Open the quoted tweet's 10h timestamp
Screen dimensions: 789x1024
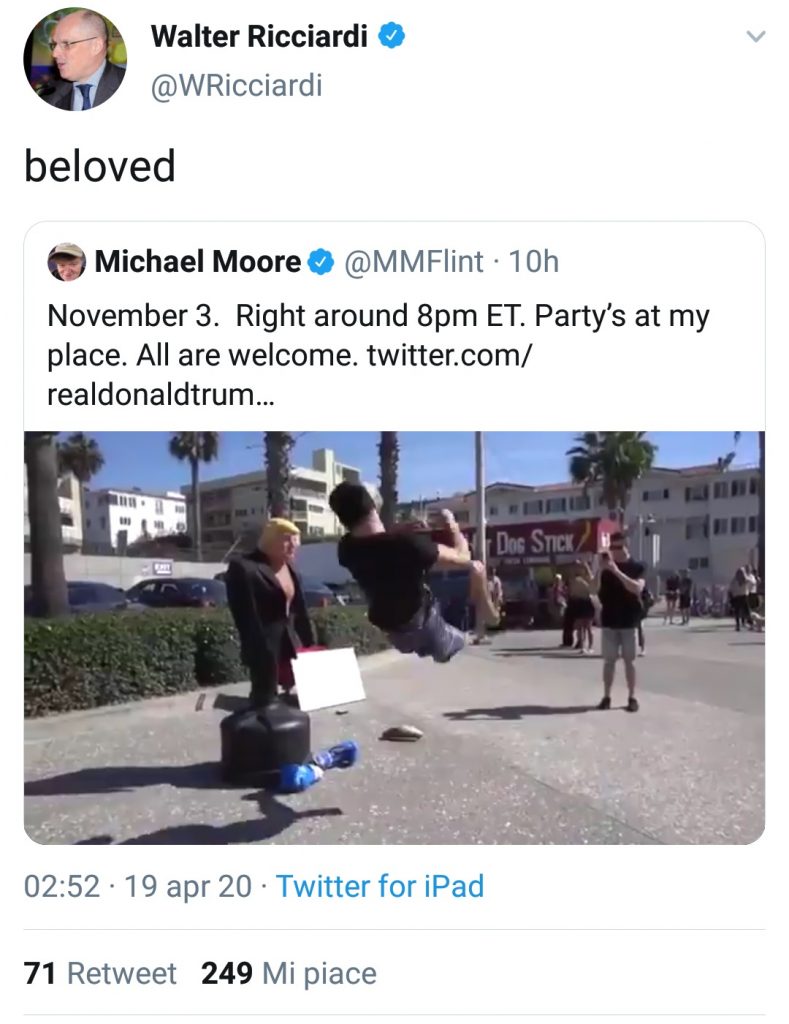click(x=534, y=262)
